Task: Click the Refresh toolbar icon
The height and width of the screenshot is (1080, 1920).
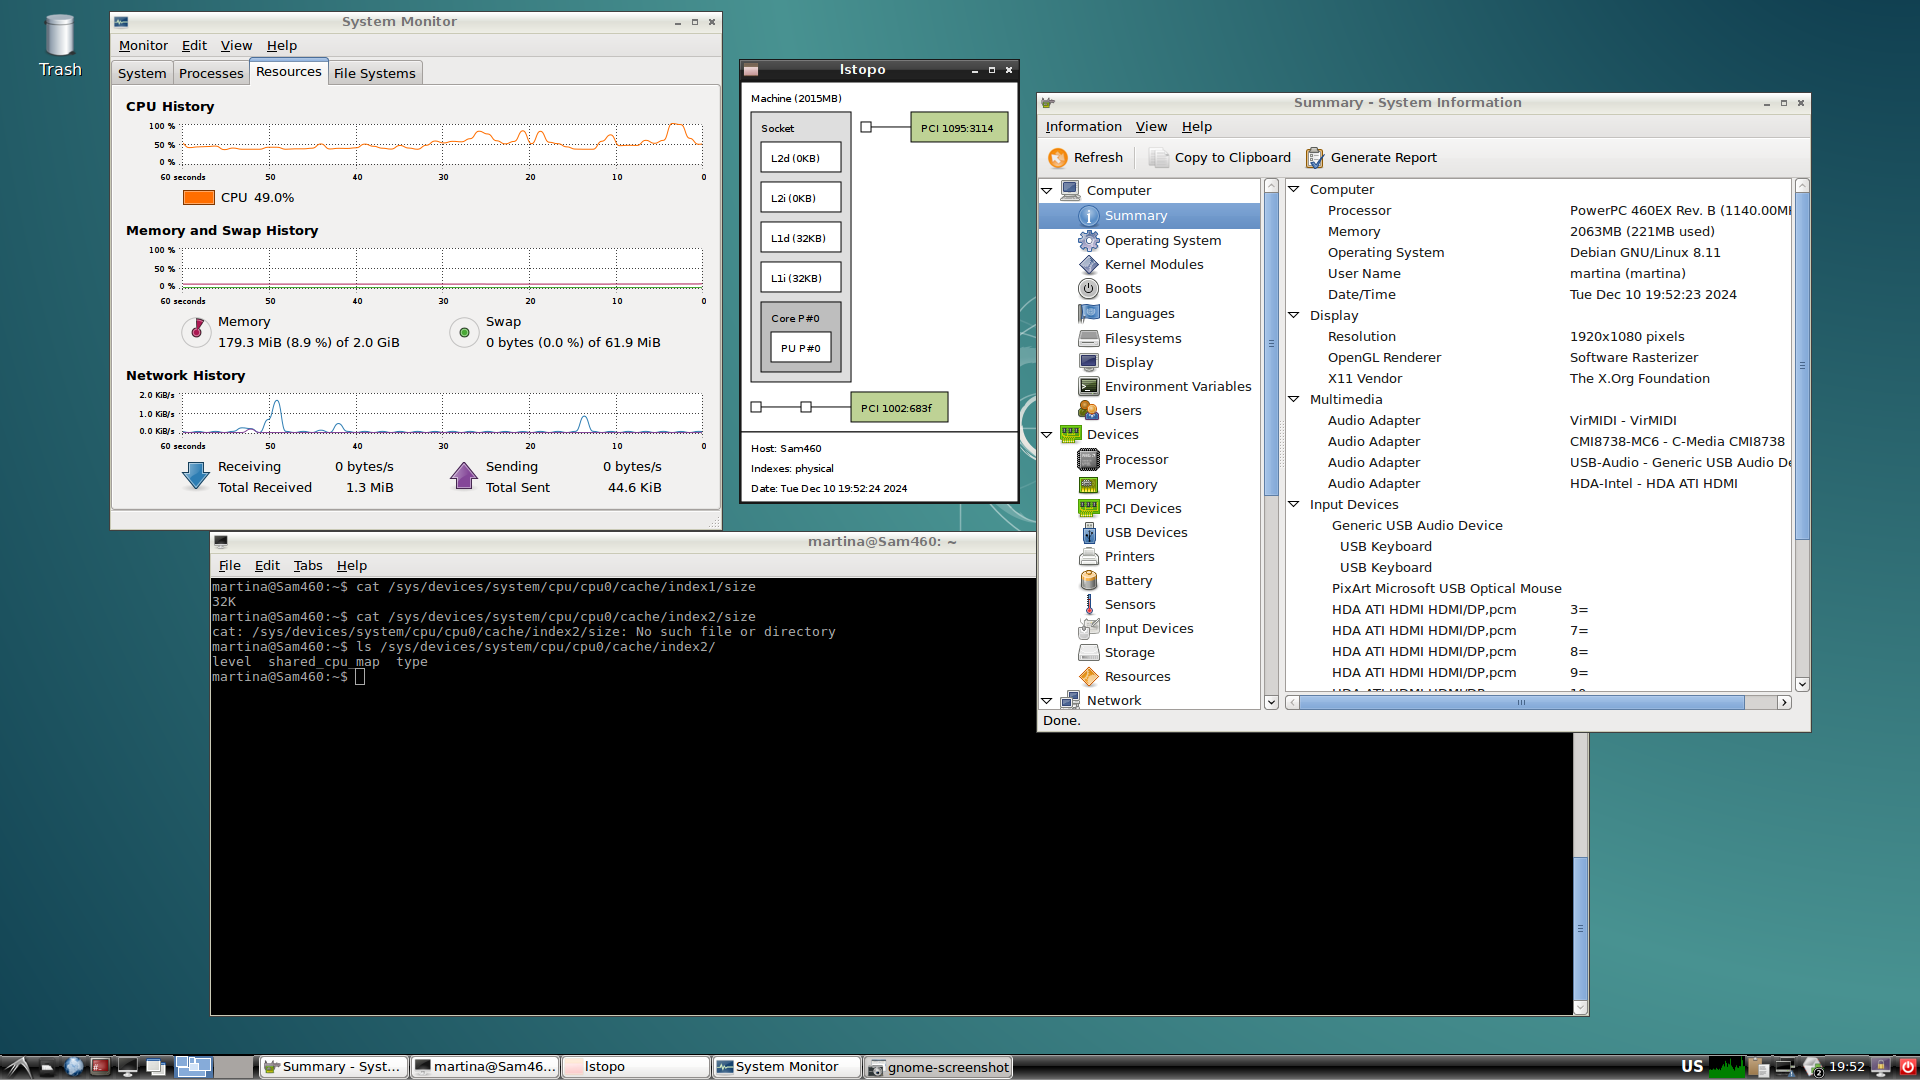Action: [x=1058, y=158]
